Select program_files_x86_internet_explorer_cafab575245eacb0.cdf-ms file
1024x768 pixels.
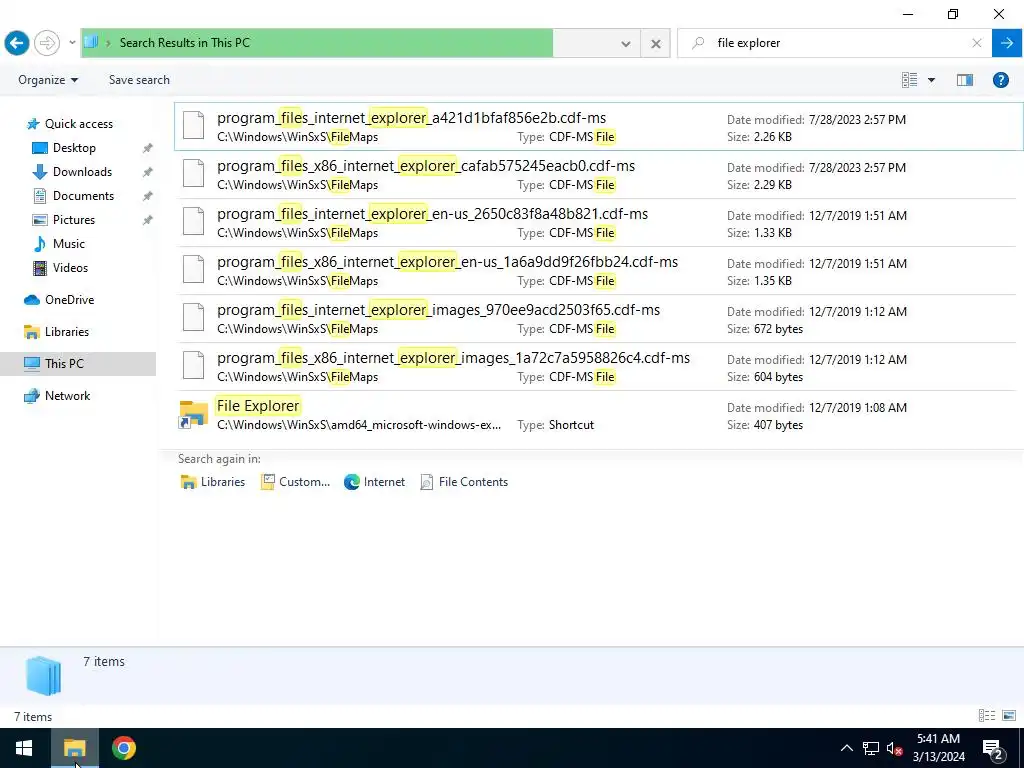coord(599,174)
